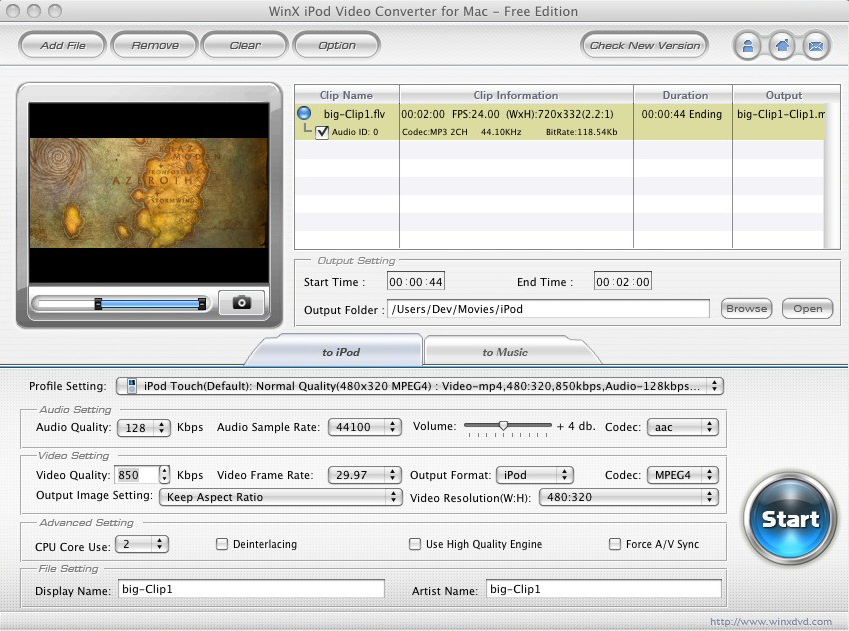This screenshot has height=631, width=849.
Task: Click the Video Quality 850 field
Action: [x=137, y=475]
